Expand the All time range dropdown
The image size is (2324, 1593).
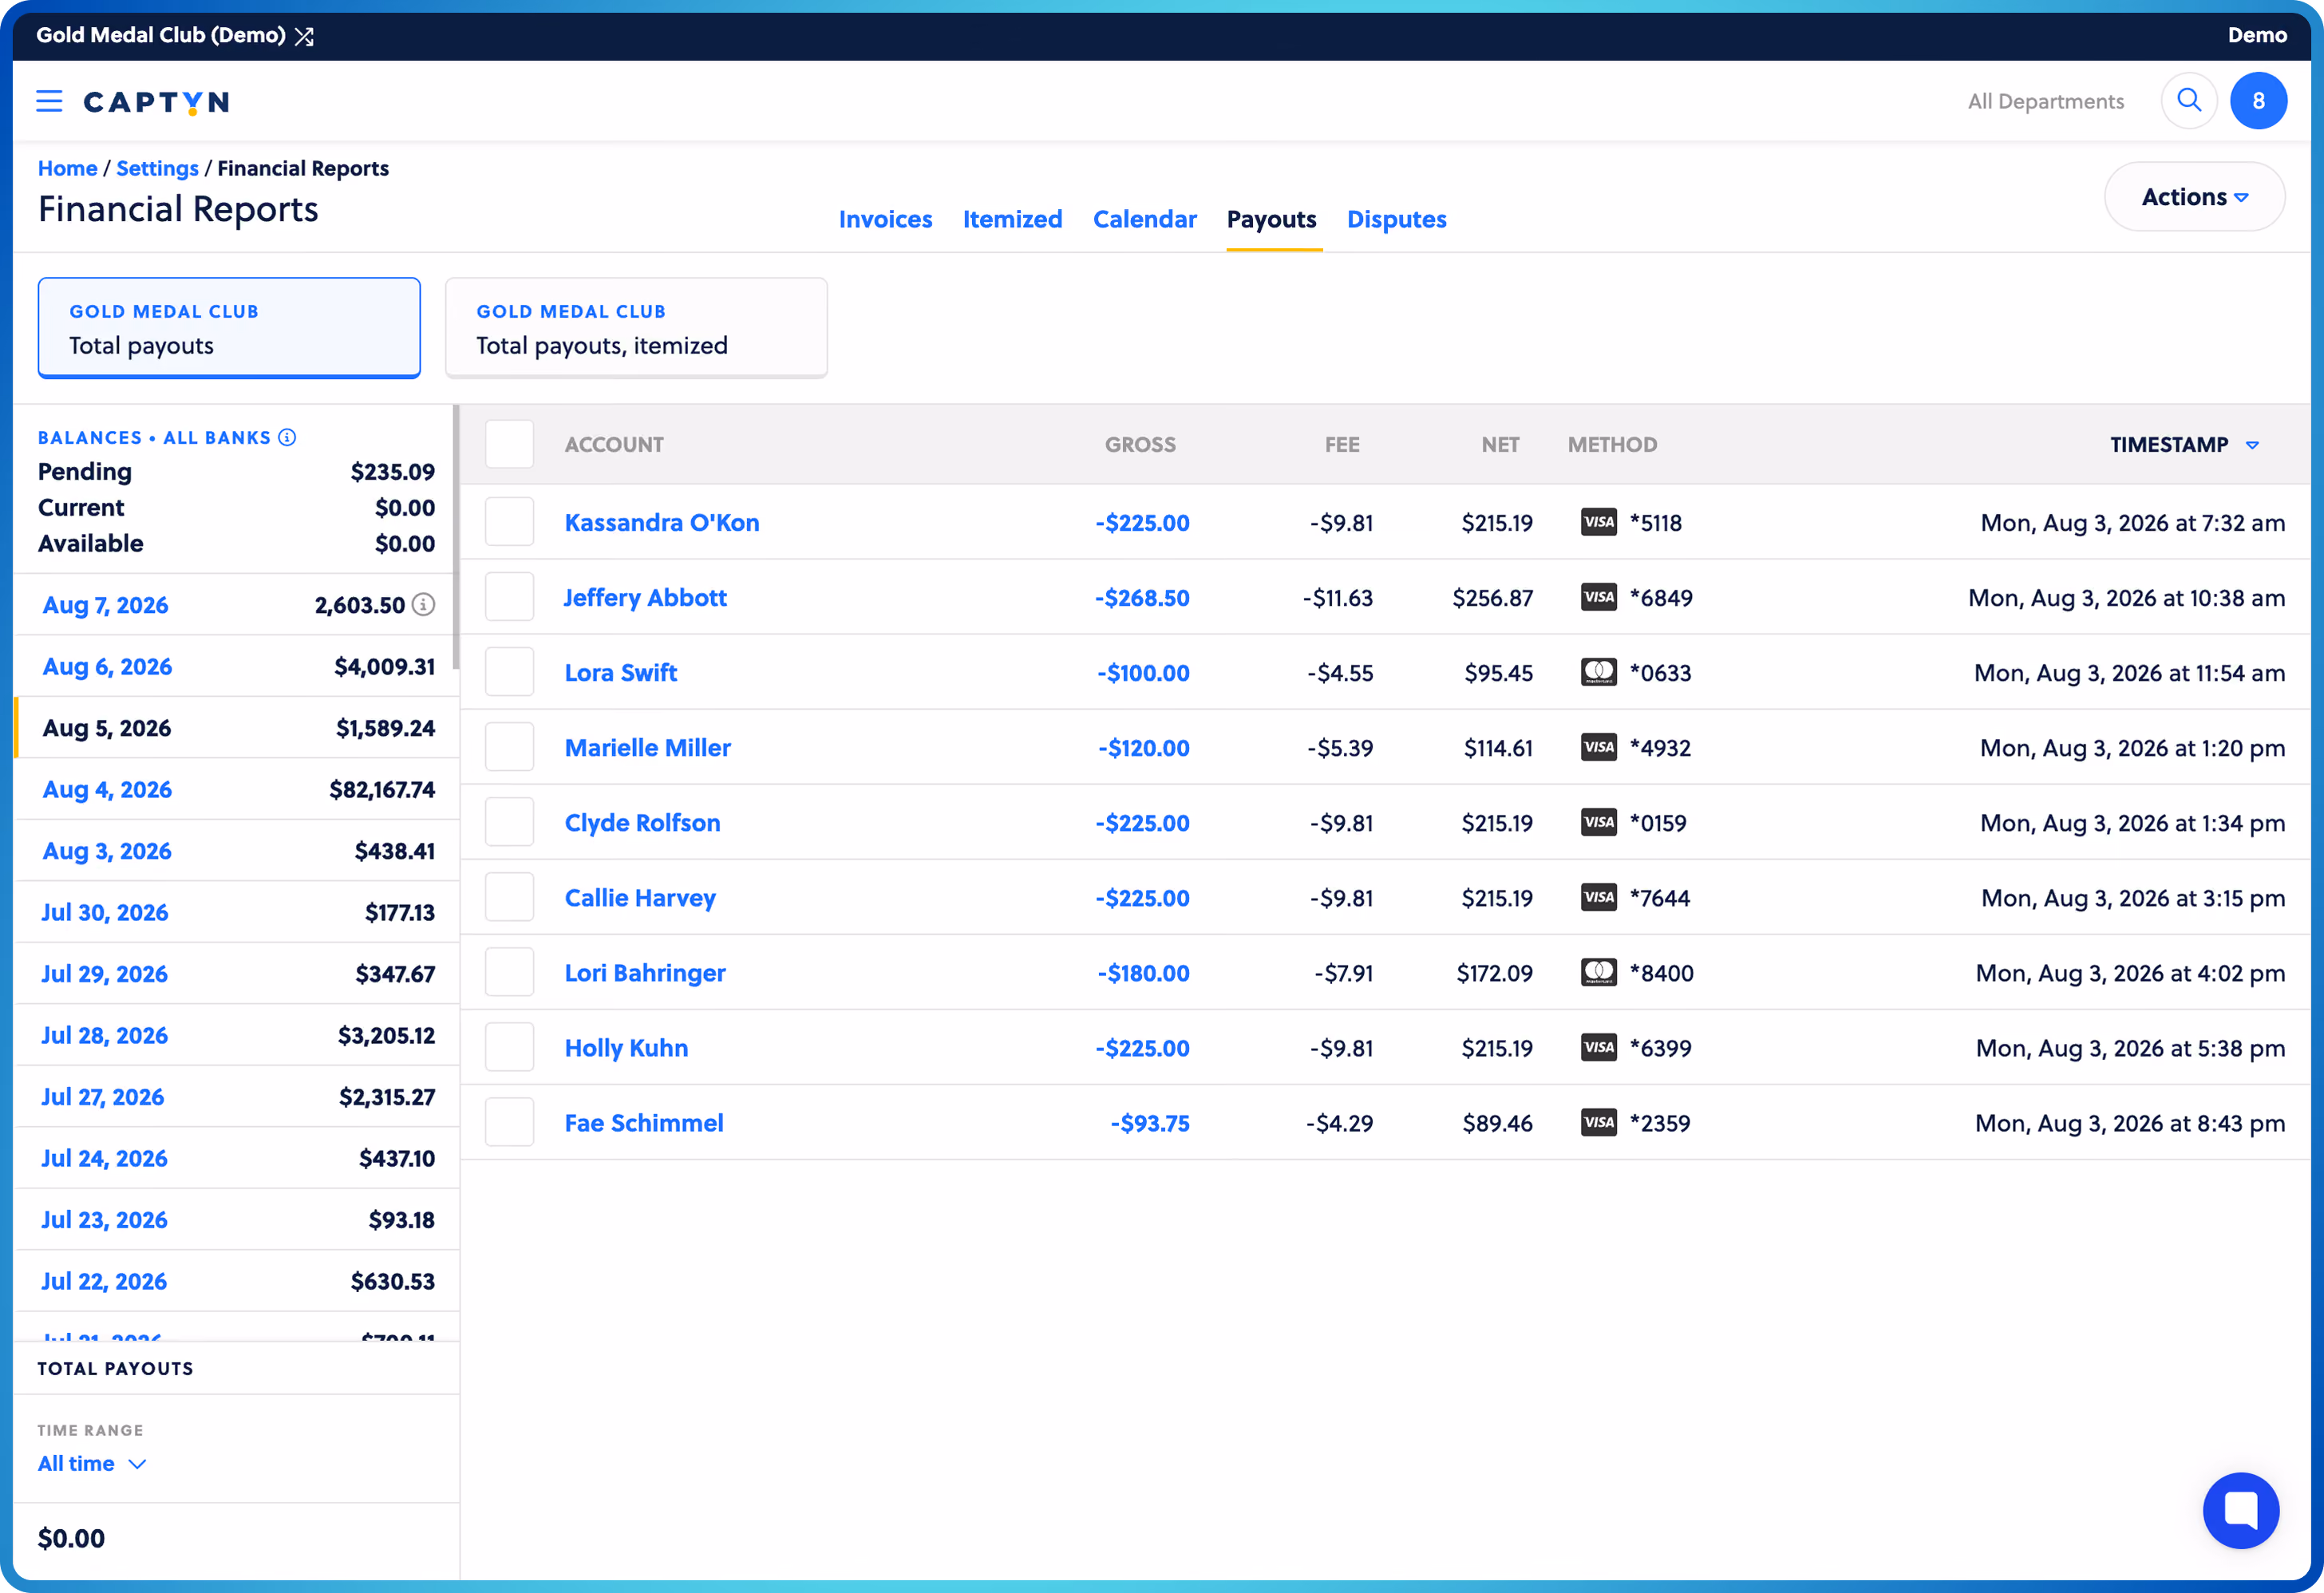92,1463
